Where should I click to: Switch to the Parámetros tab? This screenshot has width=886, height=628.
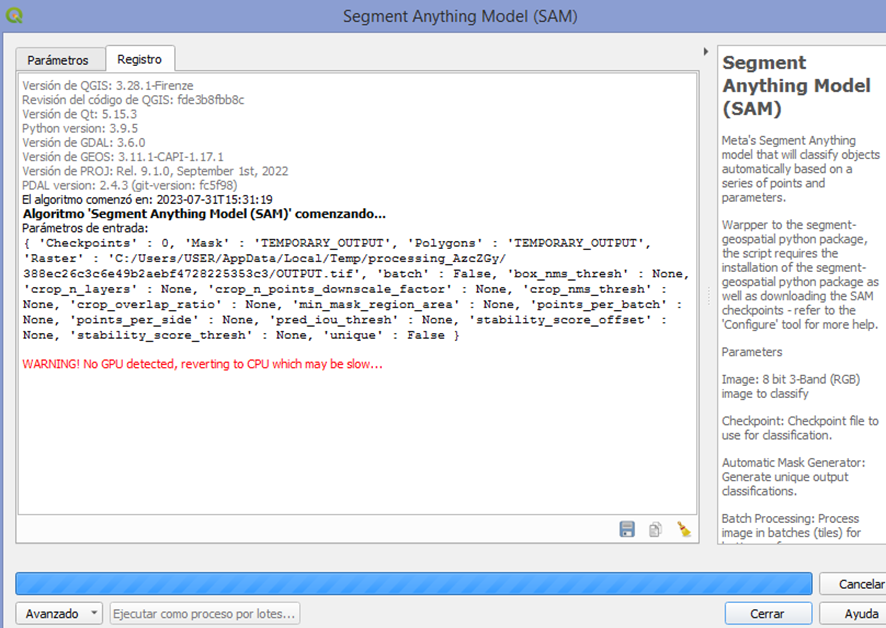[x=58, y=60]
